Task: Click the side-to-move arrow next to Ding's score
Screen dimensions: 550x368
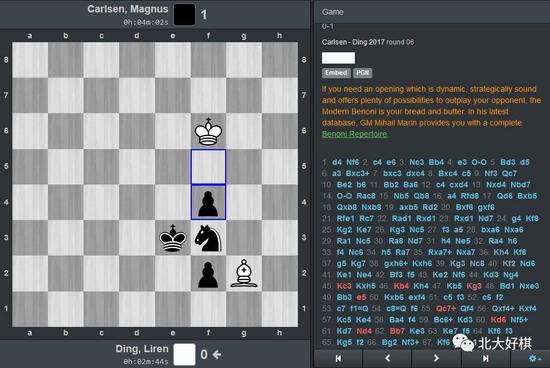Action: tap(217, 355)
